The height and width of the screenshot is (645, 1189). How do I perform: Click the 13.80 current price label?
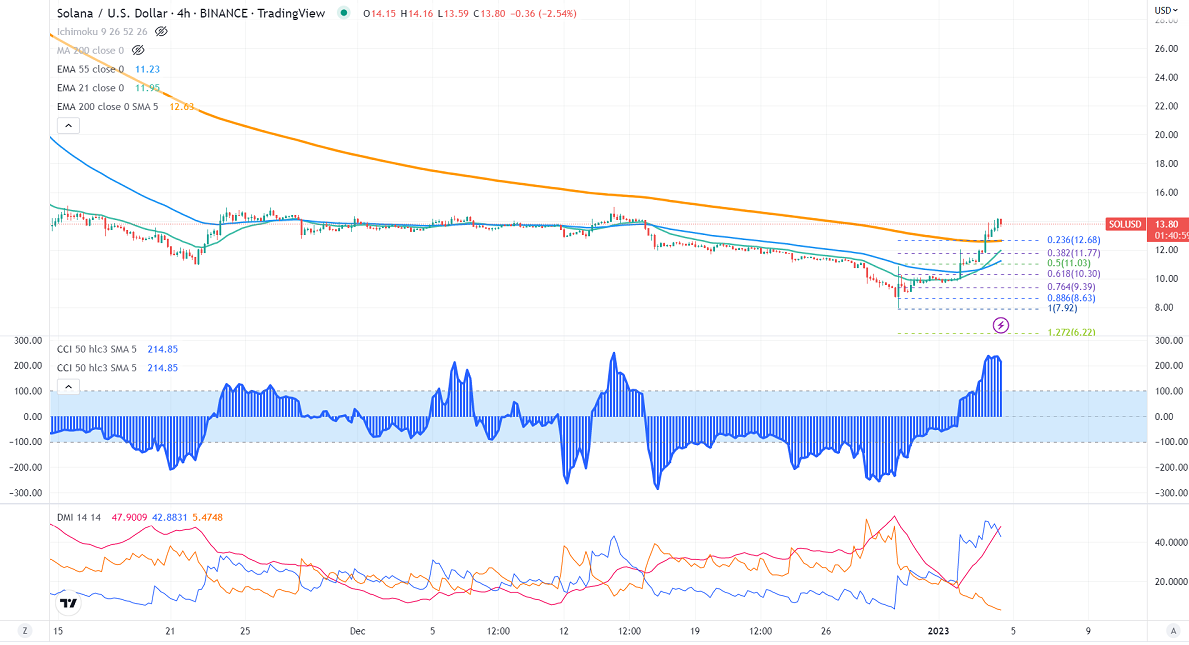[1166, 224]
